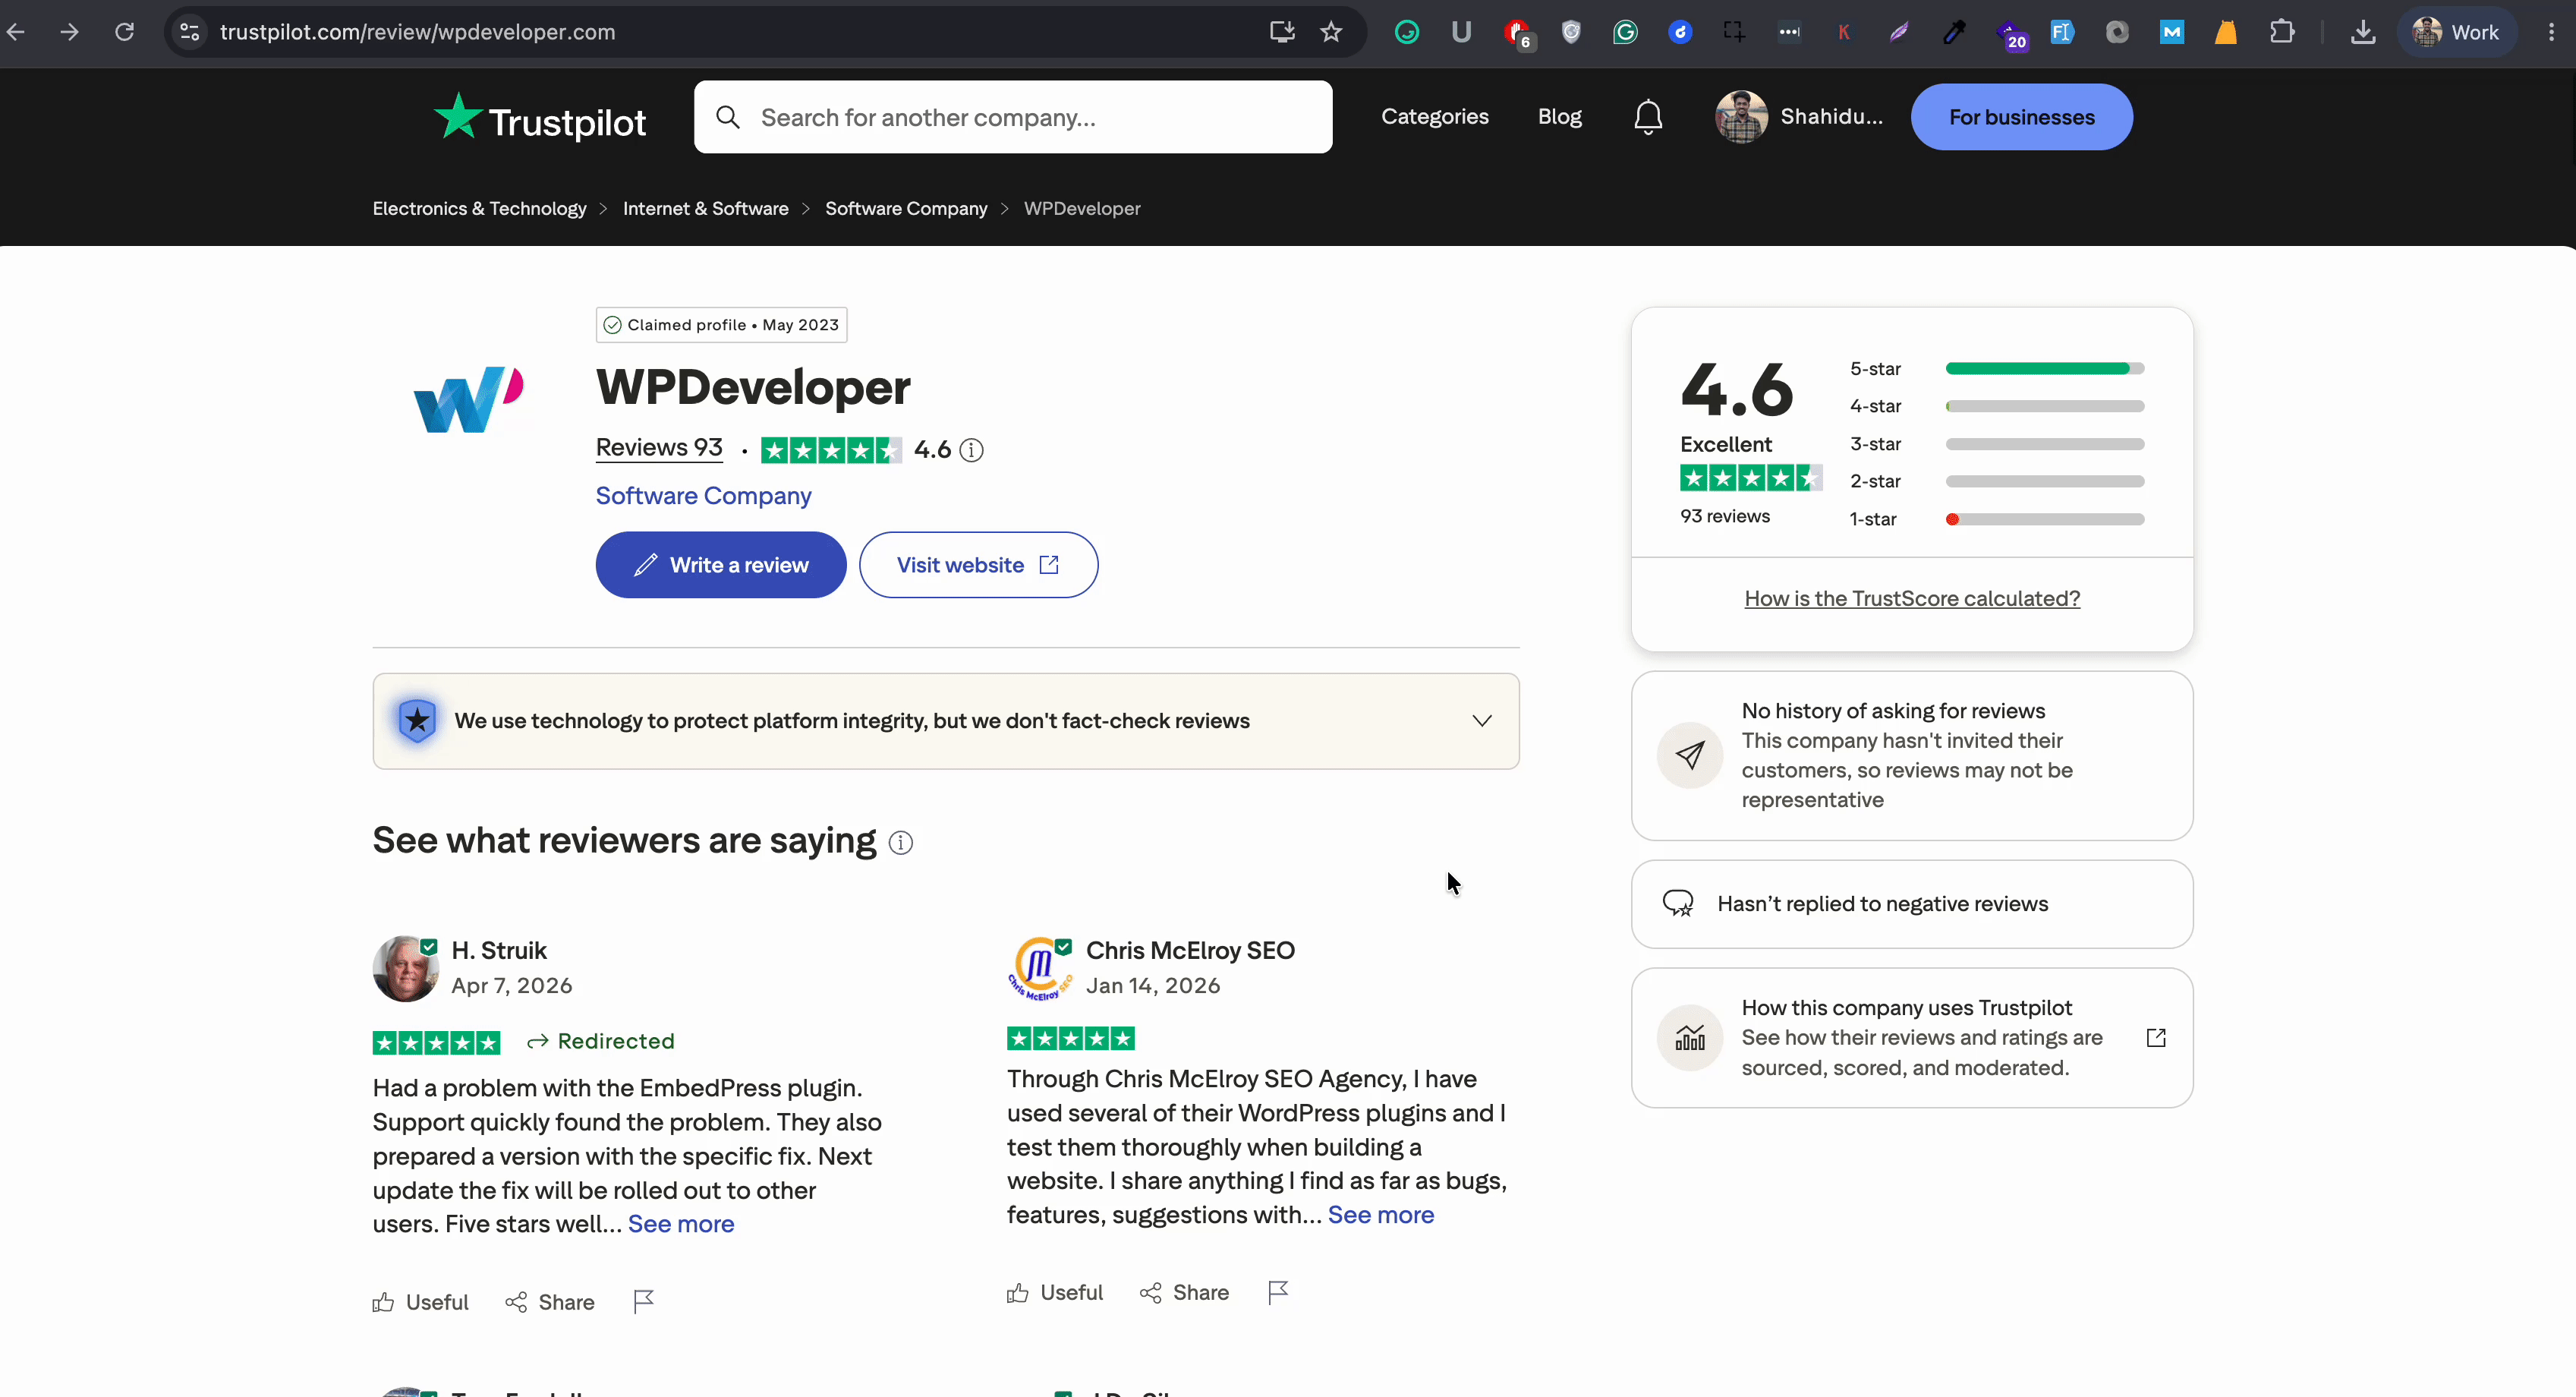Filter by the 4-star rating bar
2576x1397 pixels.
(1996, 406)
